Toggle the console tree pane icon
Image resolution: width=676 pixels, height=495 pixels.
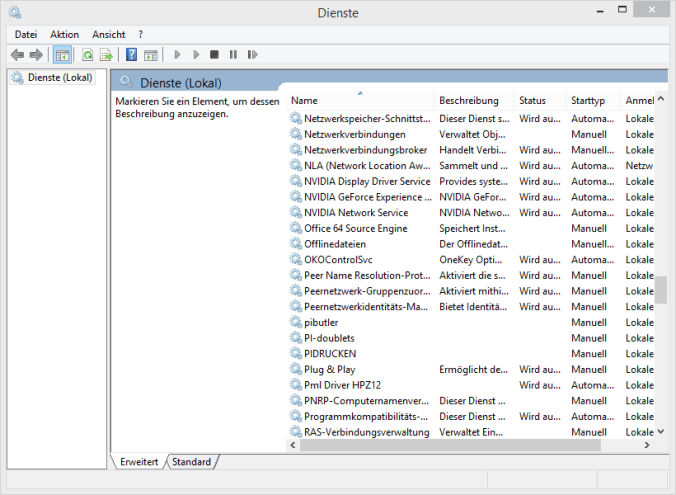(63, 55)
